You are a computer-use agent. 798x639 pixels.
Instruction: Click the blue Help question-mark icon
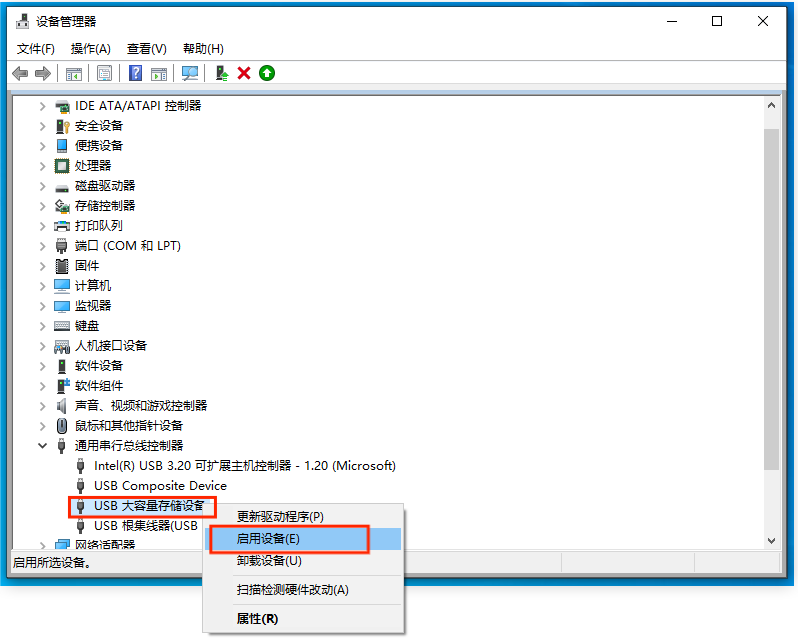[135, 73]
